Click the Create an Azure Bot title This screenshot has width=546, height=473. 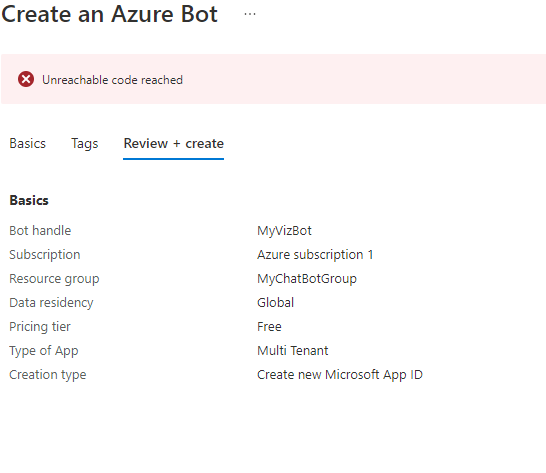pyautogui.click(x=109, y=14)
